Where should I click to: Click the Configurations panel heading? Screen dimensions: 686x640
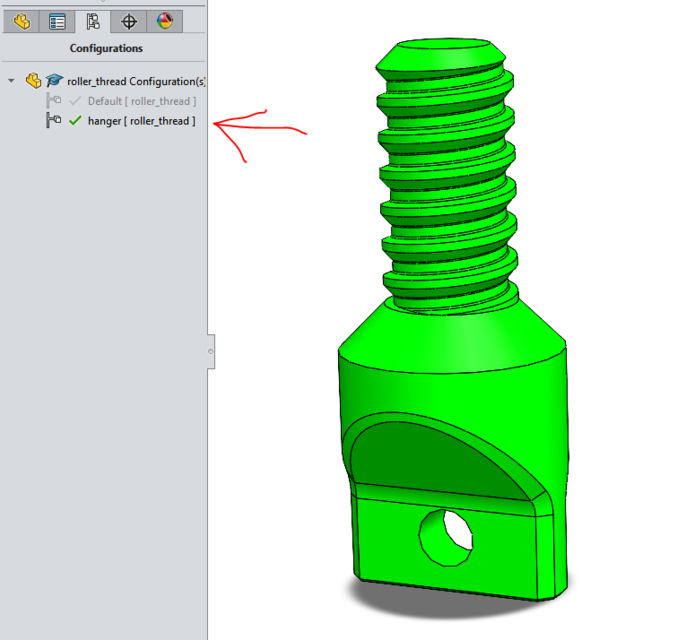106,48
